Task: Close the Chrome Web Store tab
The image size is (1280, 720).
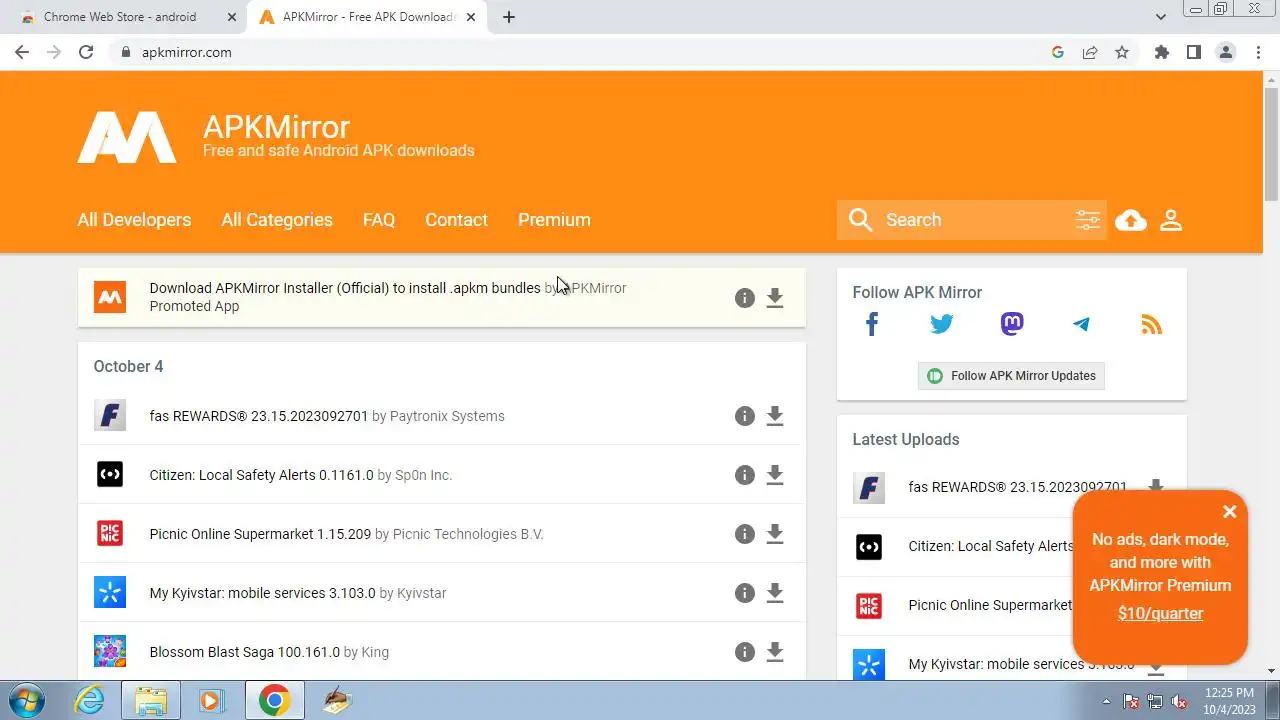Action: click(x=232, y=17)
